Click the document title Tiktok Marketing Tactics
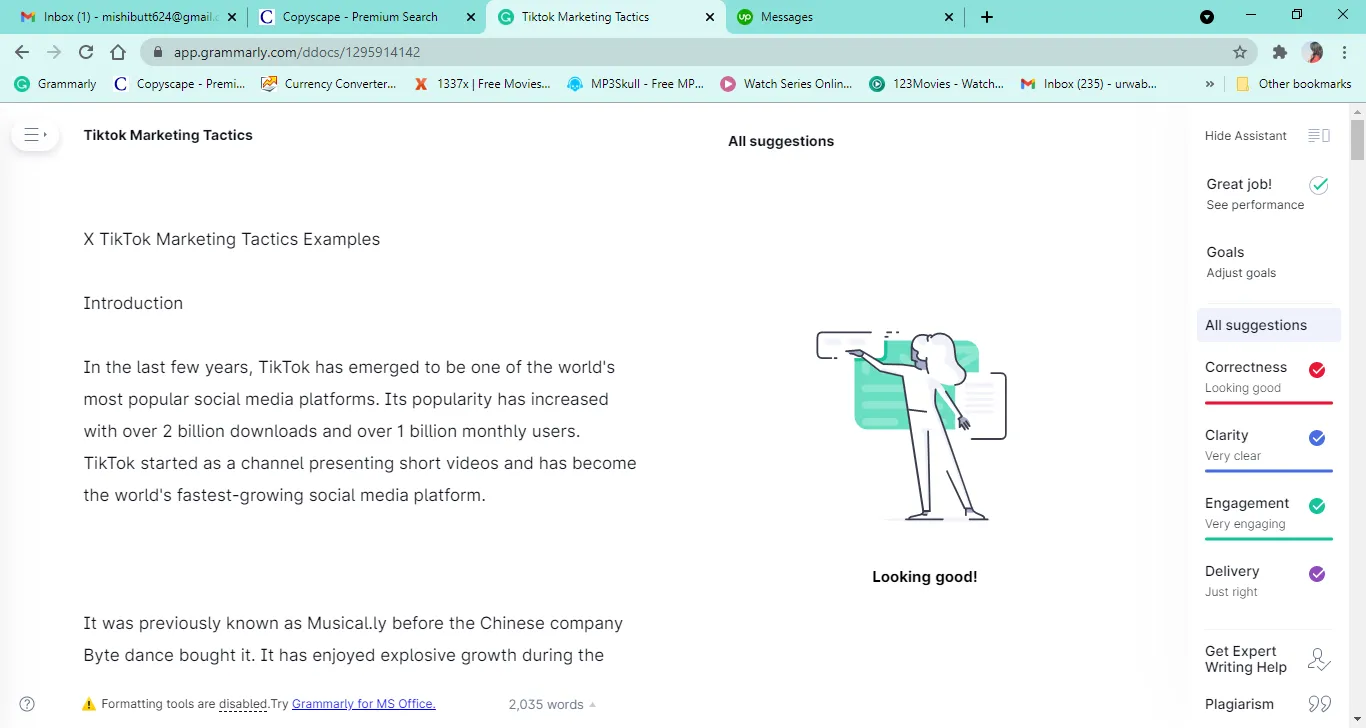 pos(168,135)
